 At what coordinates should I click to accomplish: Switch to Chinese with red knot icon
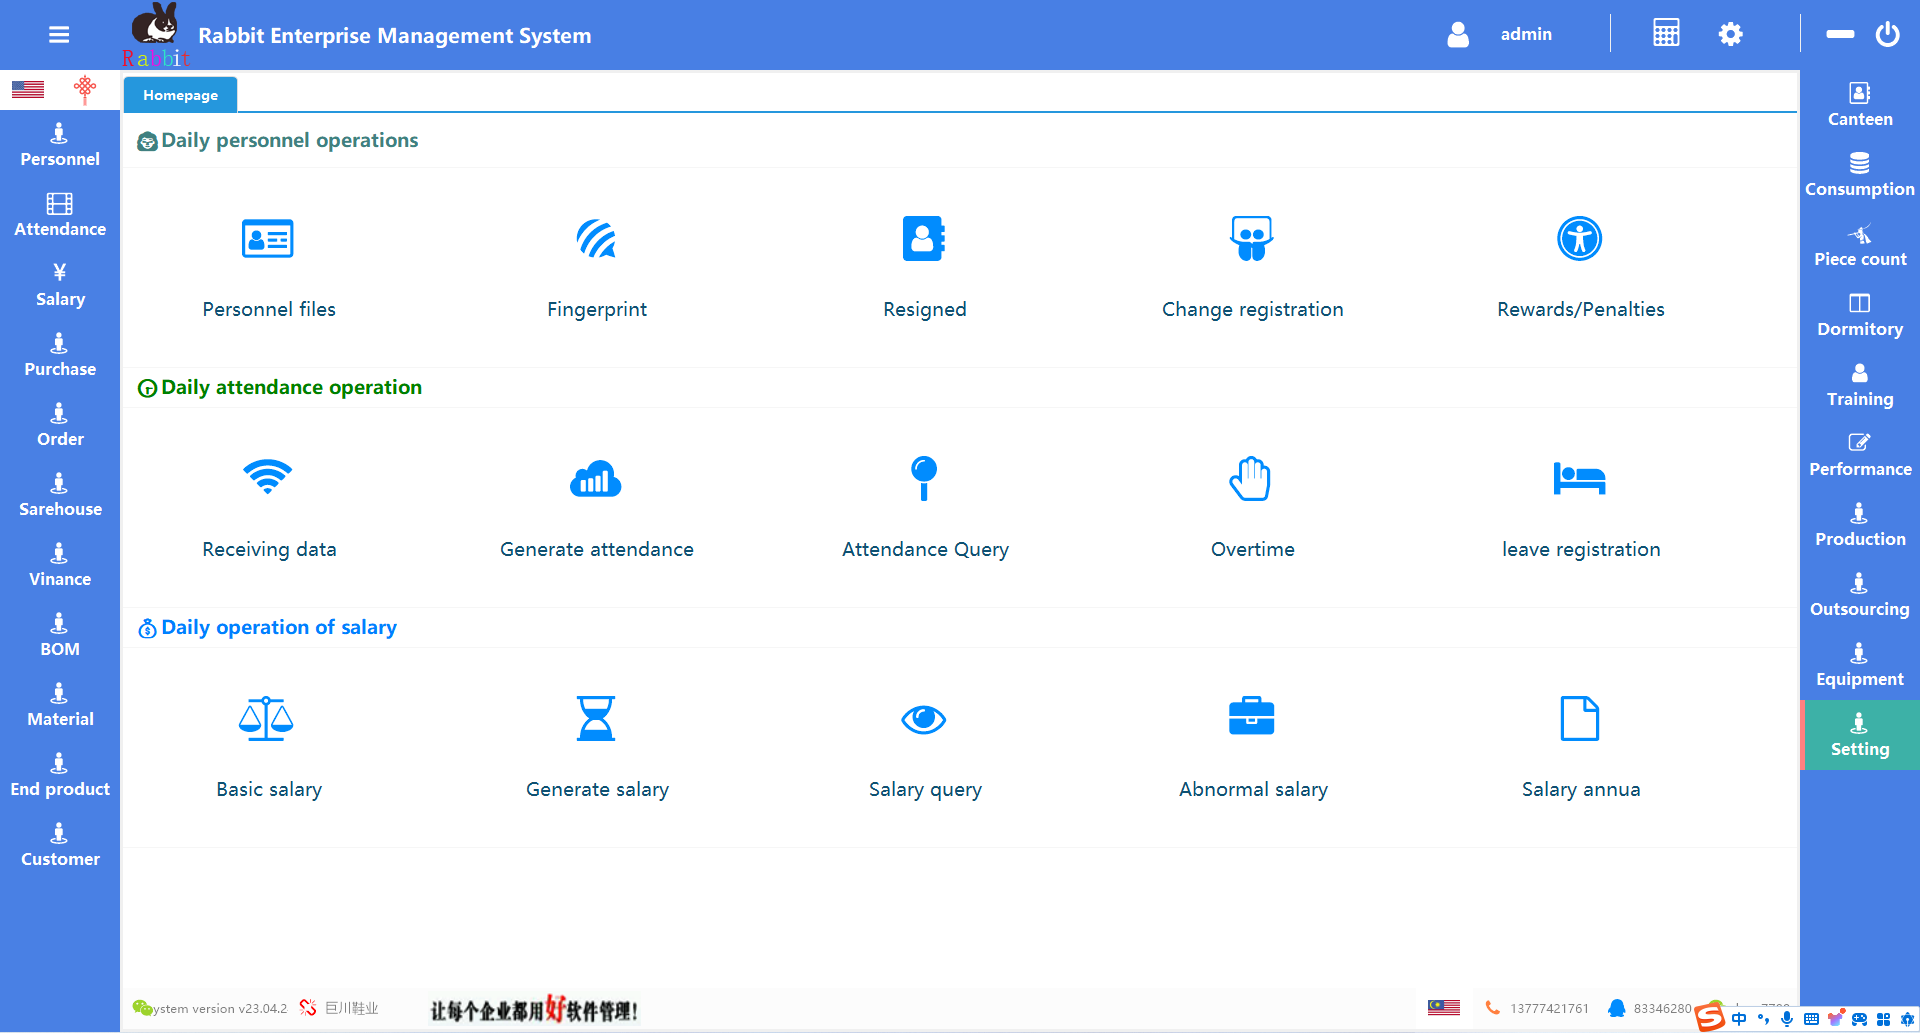point(85,90)
